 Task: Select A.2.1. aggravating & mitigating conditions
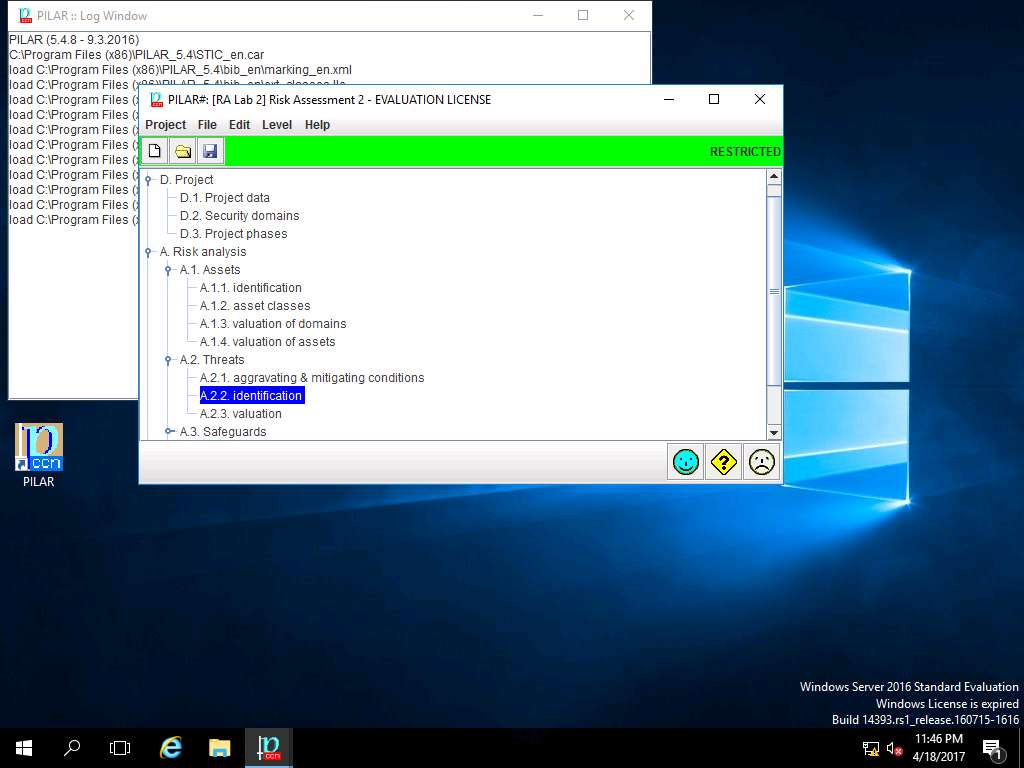312,378
